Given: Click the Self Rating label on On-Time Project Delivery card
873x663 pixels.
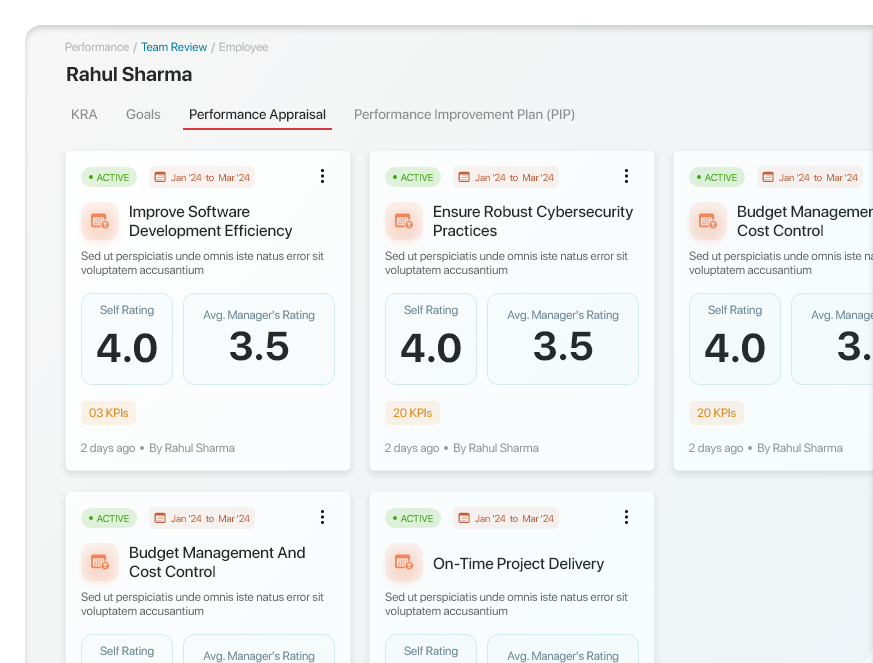Looking at the screenshot, I should [x=431, y=651].
